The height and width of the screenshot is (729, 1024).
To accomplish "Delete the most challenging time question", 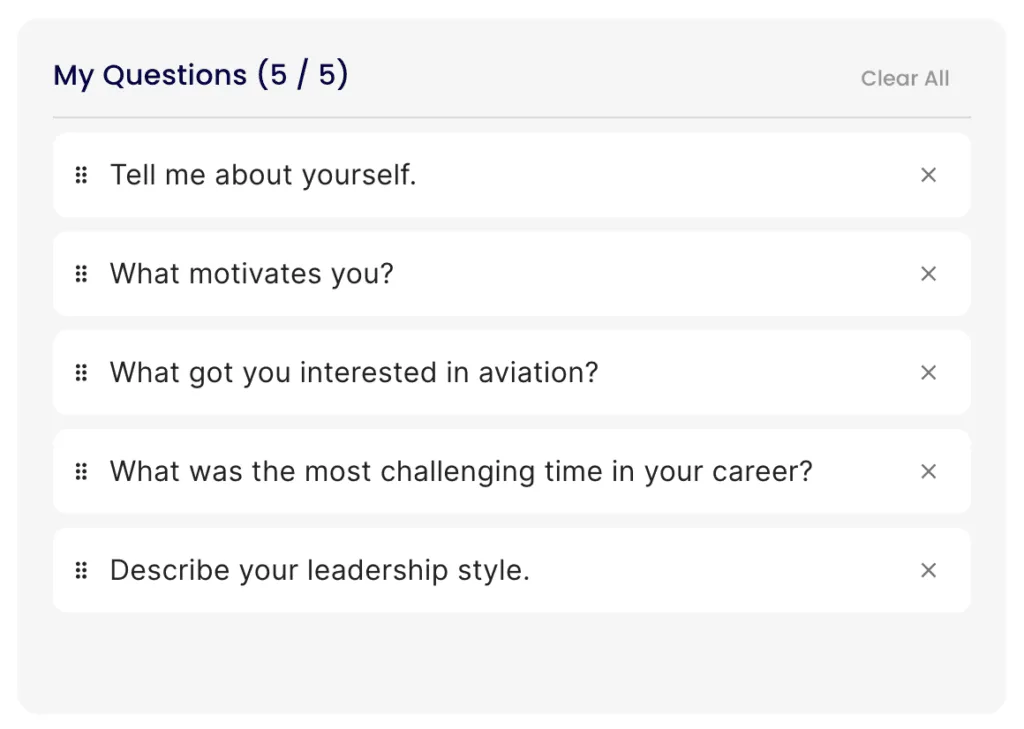I will pos(928,471).
